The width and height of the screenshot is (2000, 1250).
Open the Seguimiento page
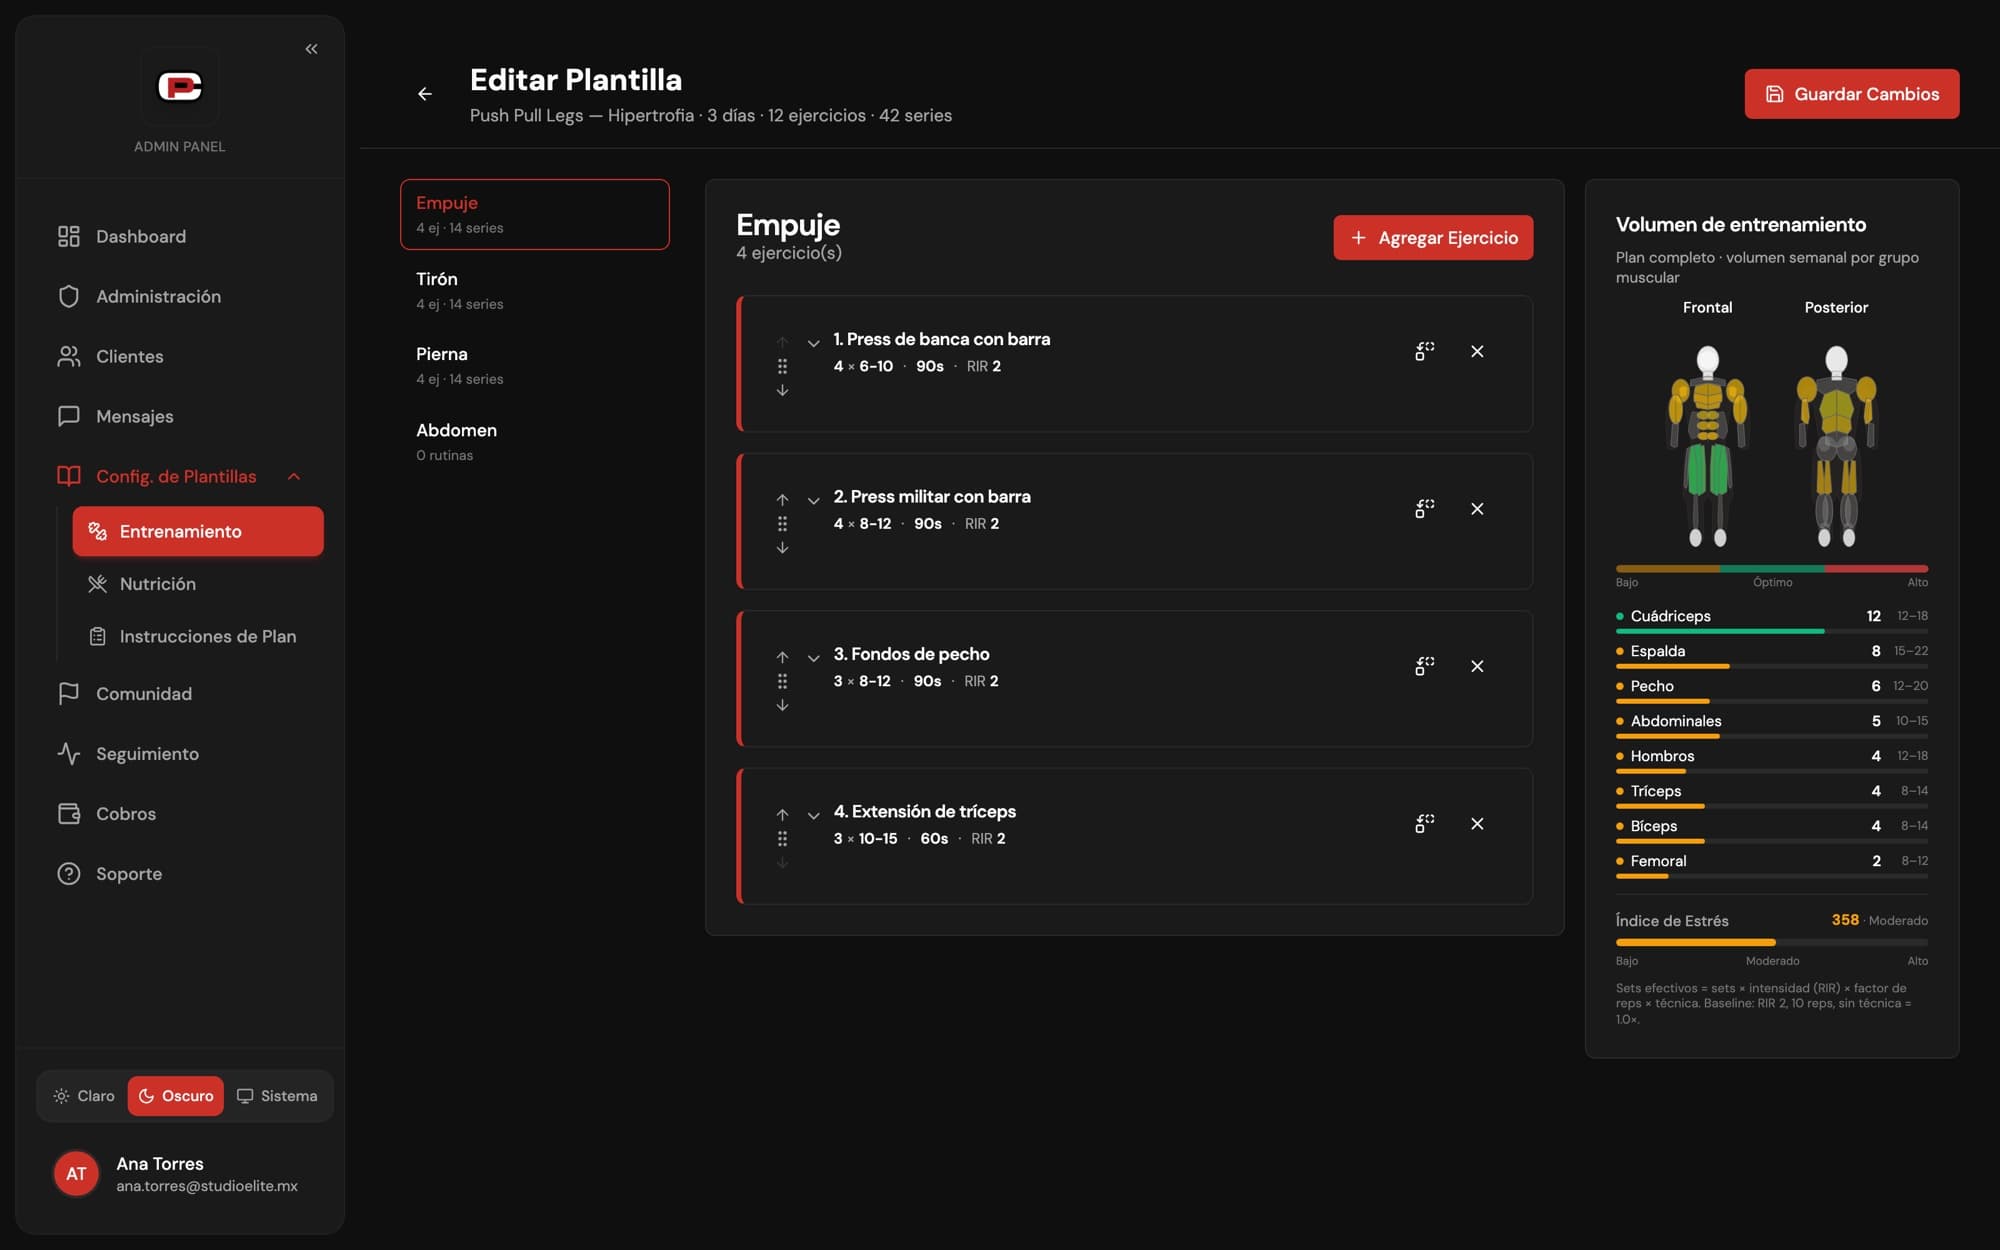[180, 754]
